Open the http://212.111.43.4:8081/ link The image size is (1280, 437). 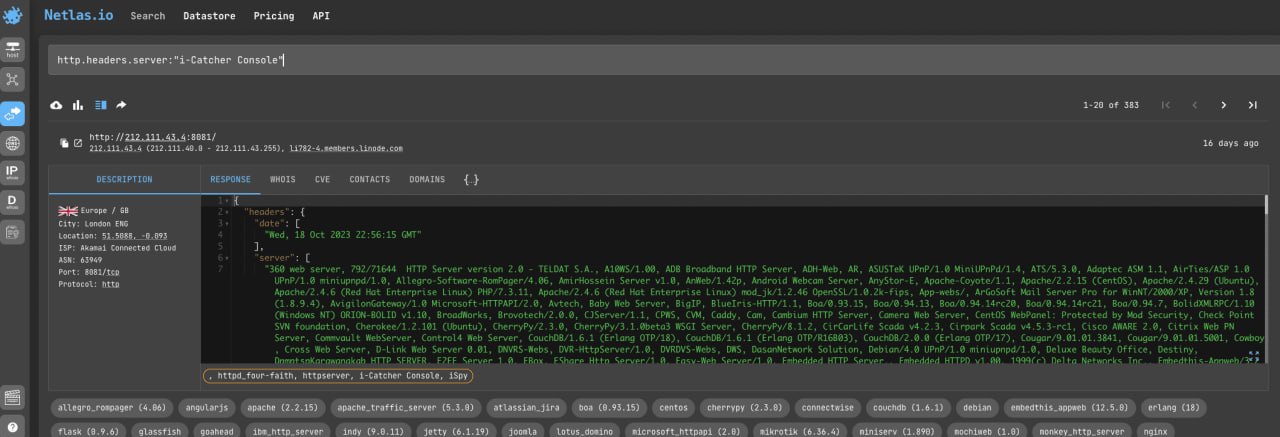point(153,137)
